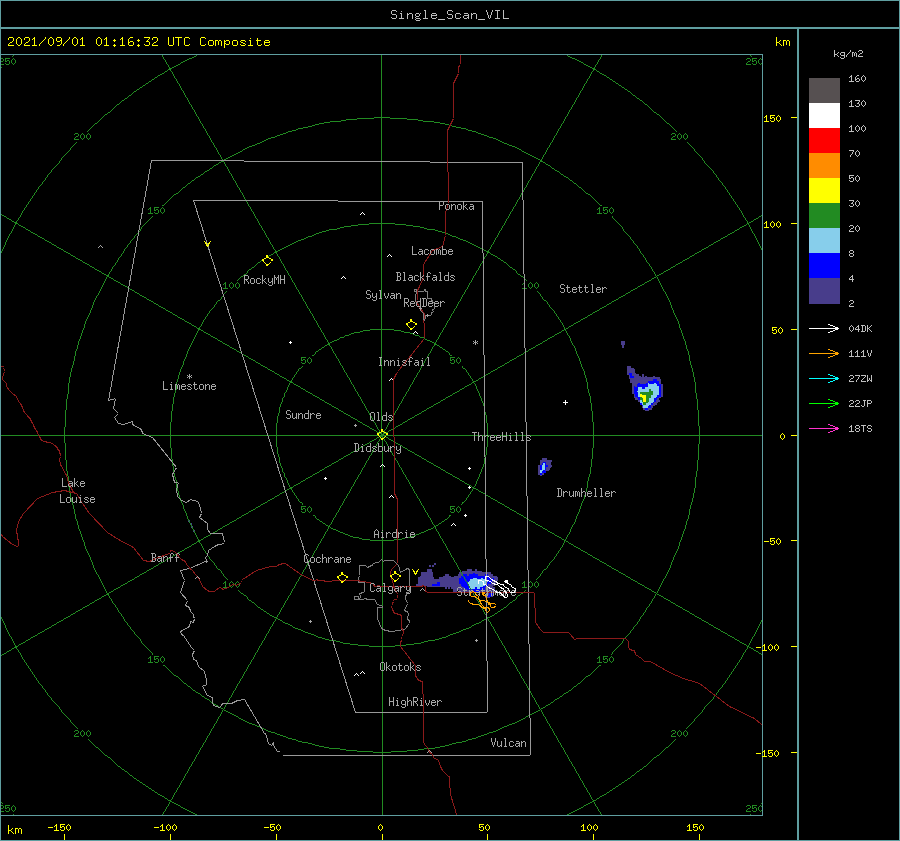Click the orange storm track lines near Strathmore

click(482, 602)
